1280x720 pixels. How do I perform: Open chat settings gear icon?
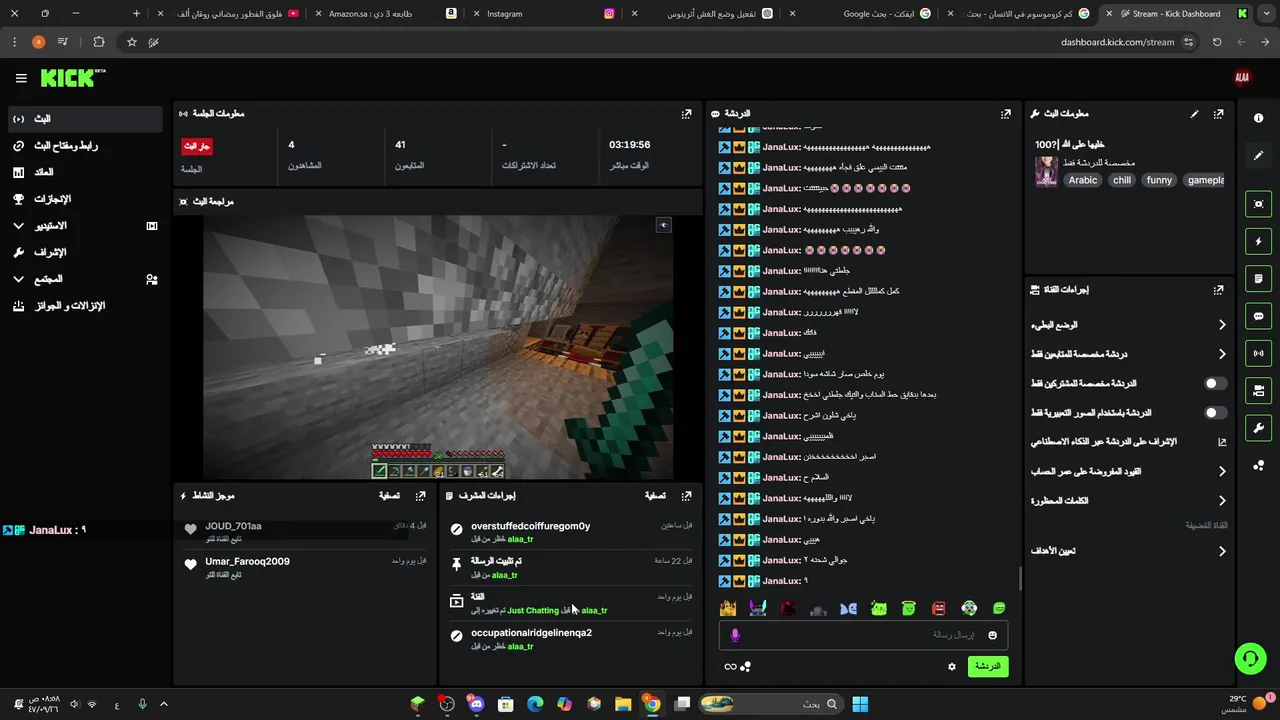(952, 666)
